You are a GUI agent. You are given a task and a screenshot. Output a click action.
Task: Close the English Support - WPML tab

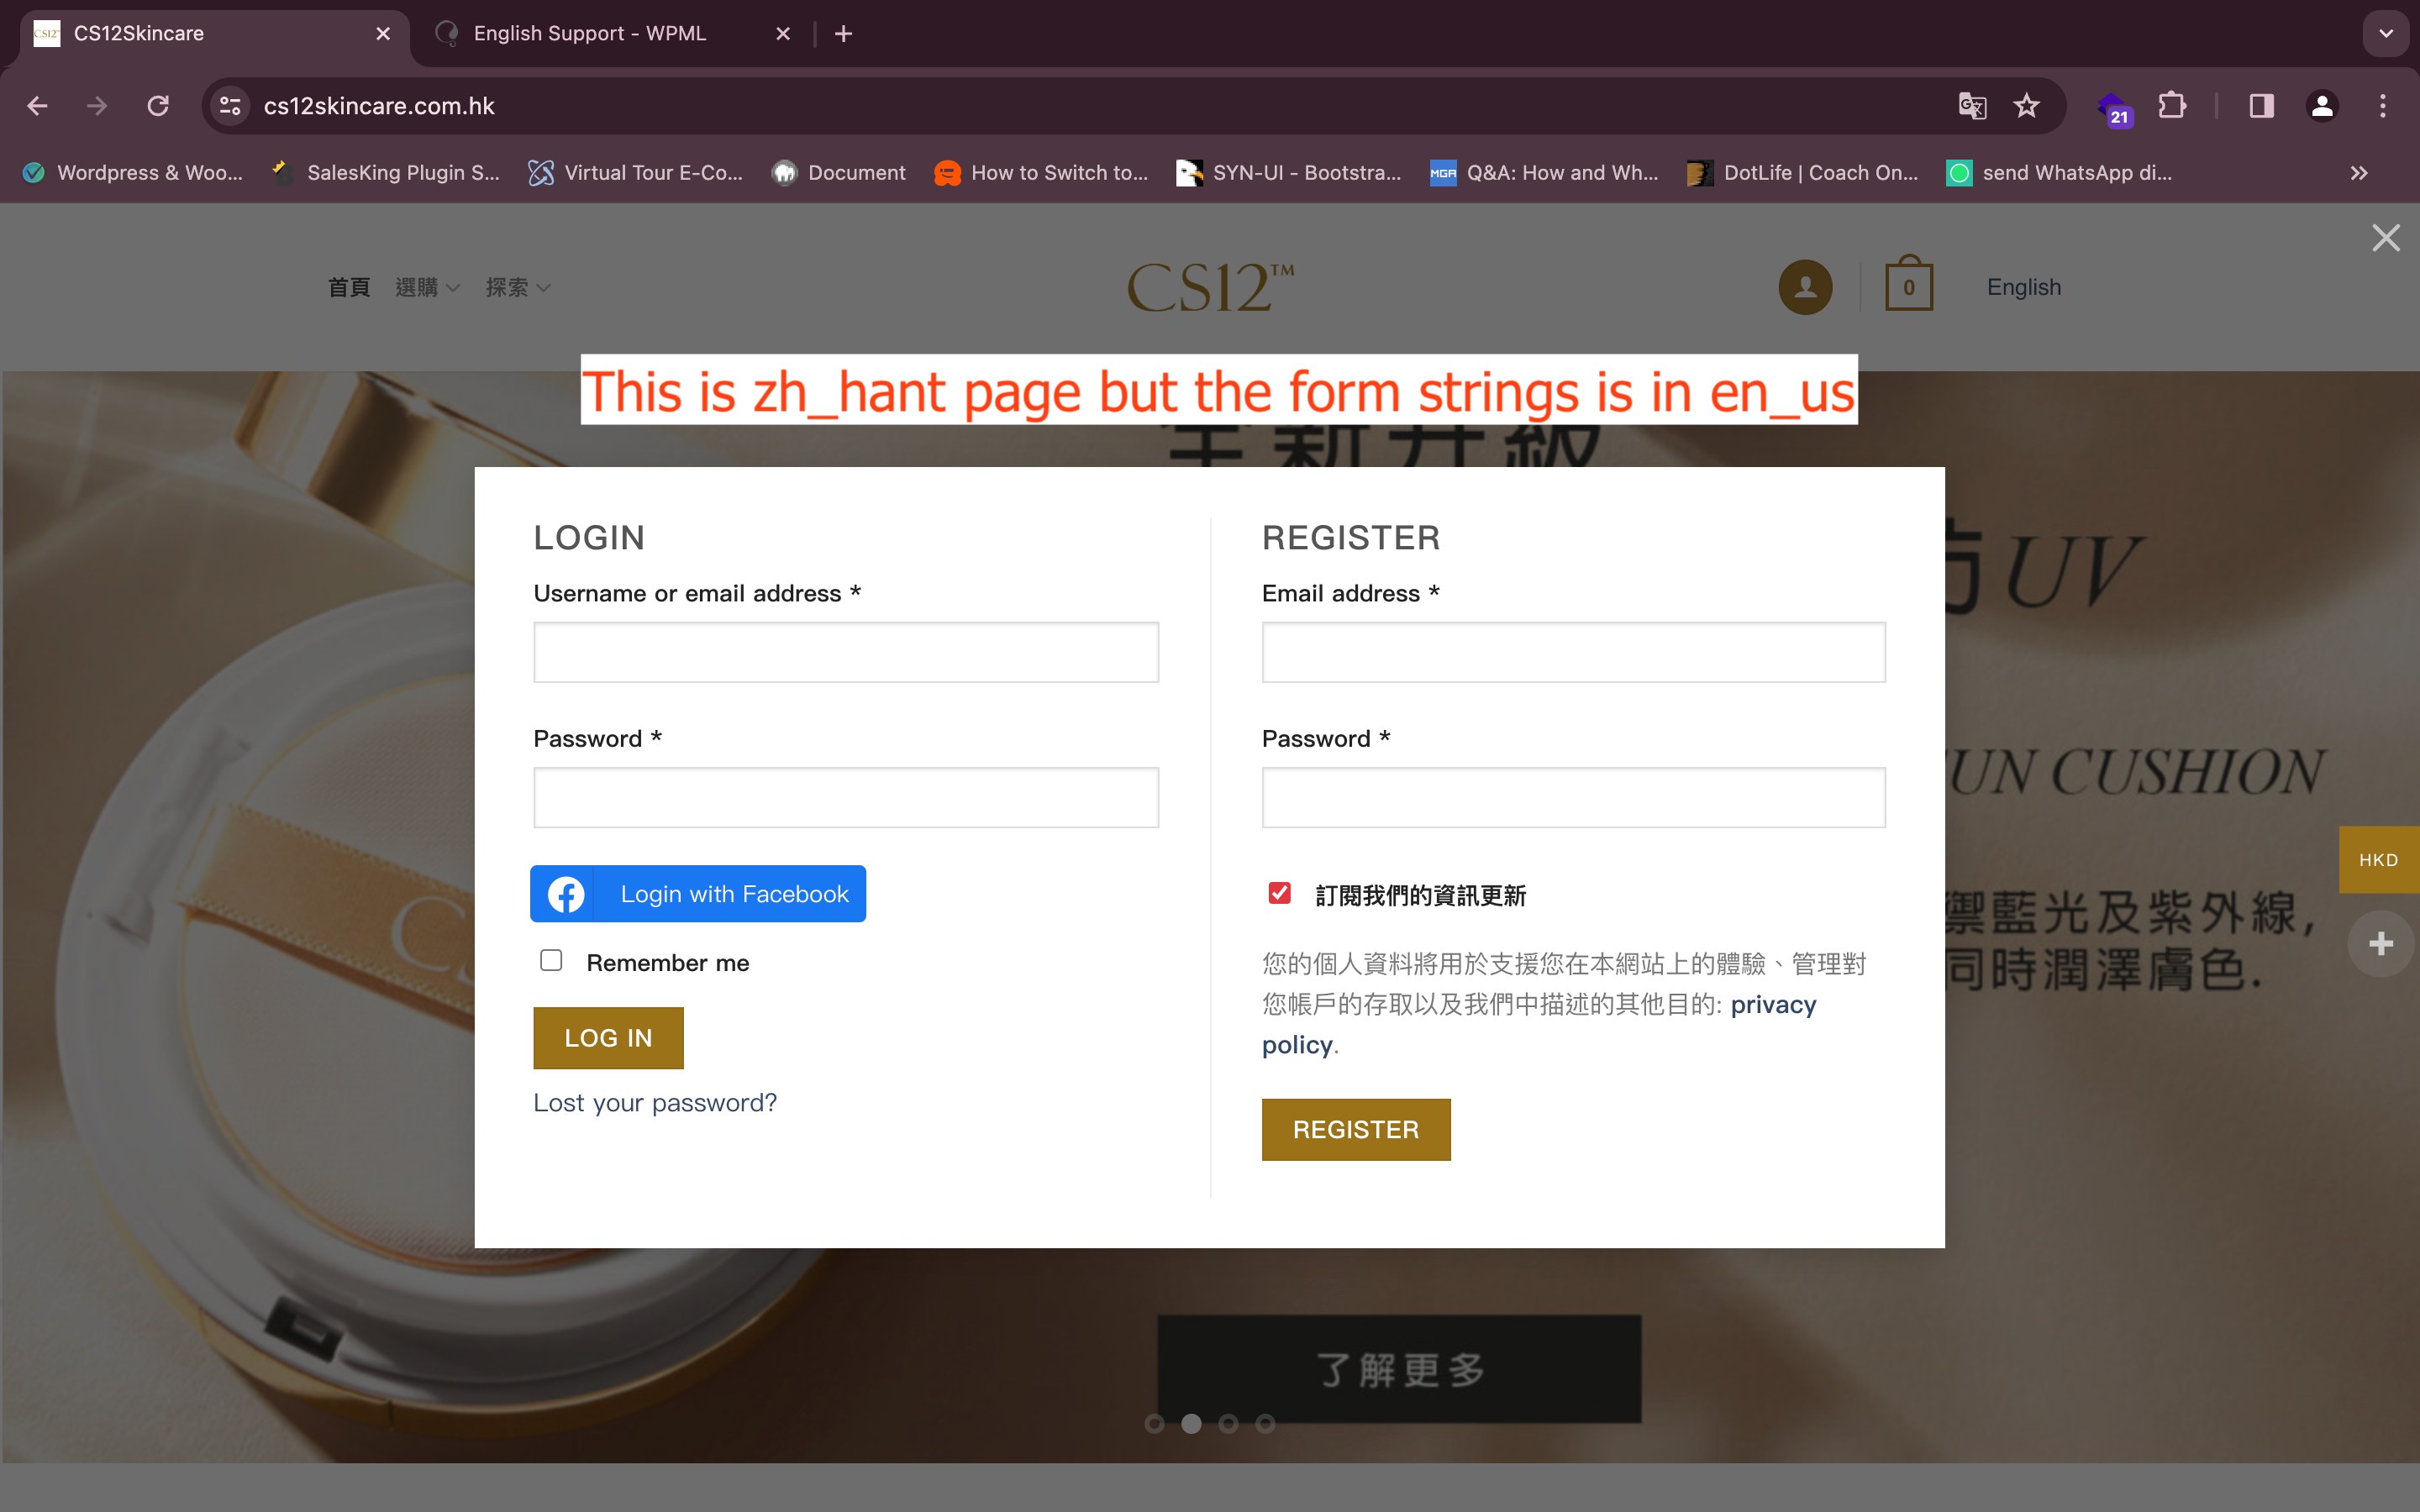783,34
